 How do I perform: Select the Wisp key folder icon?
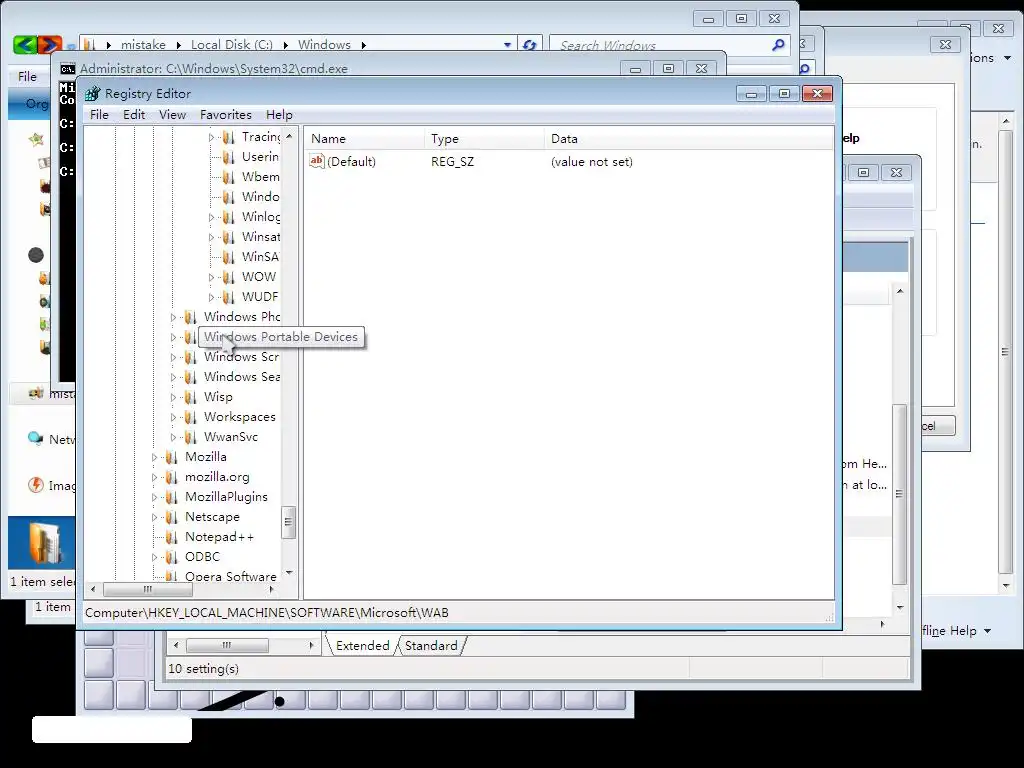(x=191, y=397)
